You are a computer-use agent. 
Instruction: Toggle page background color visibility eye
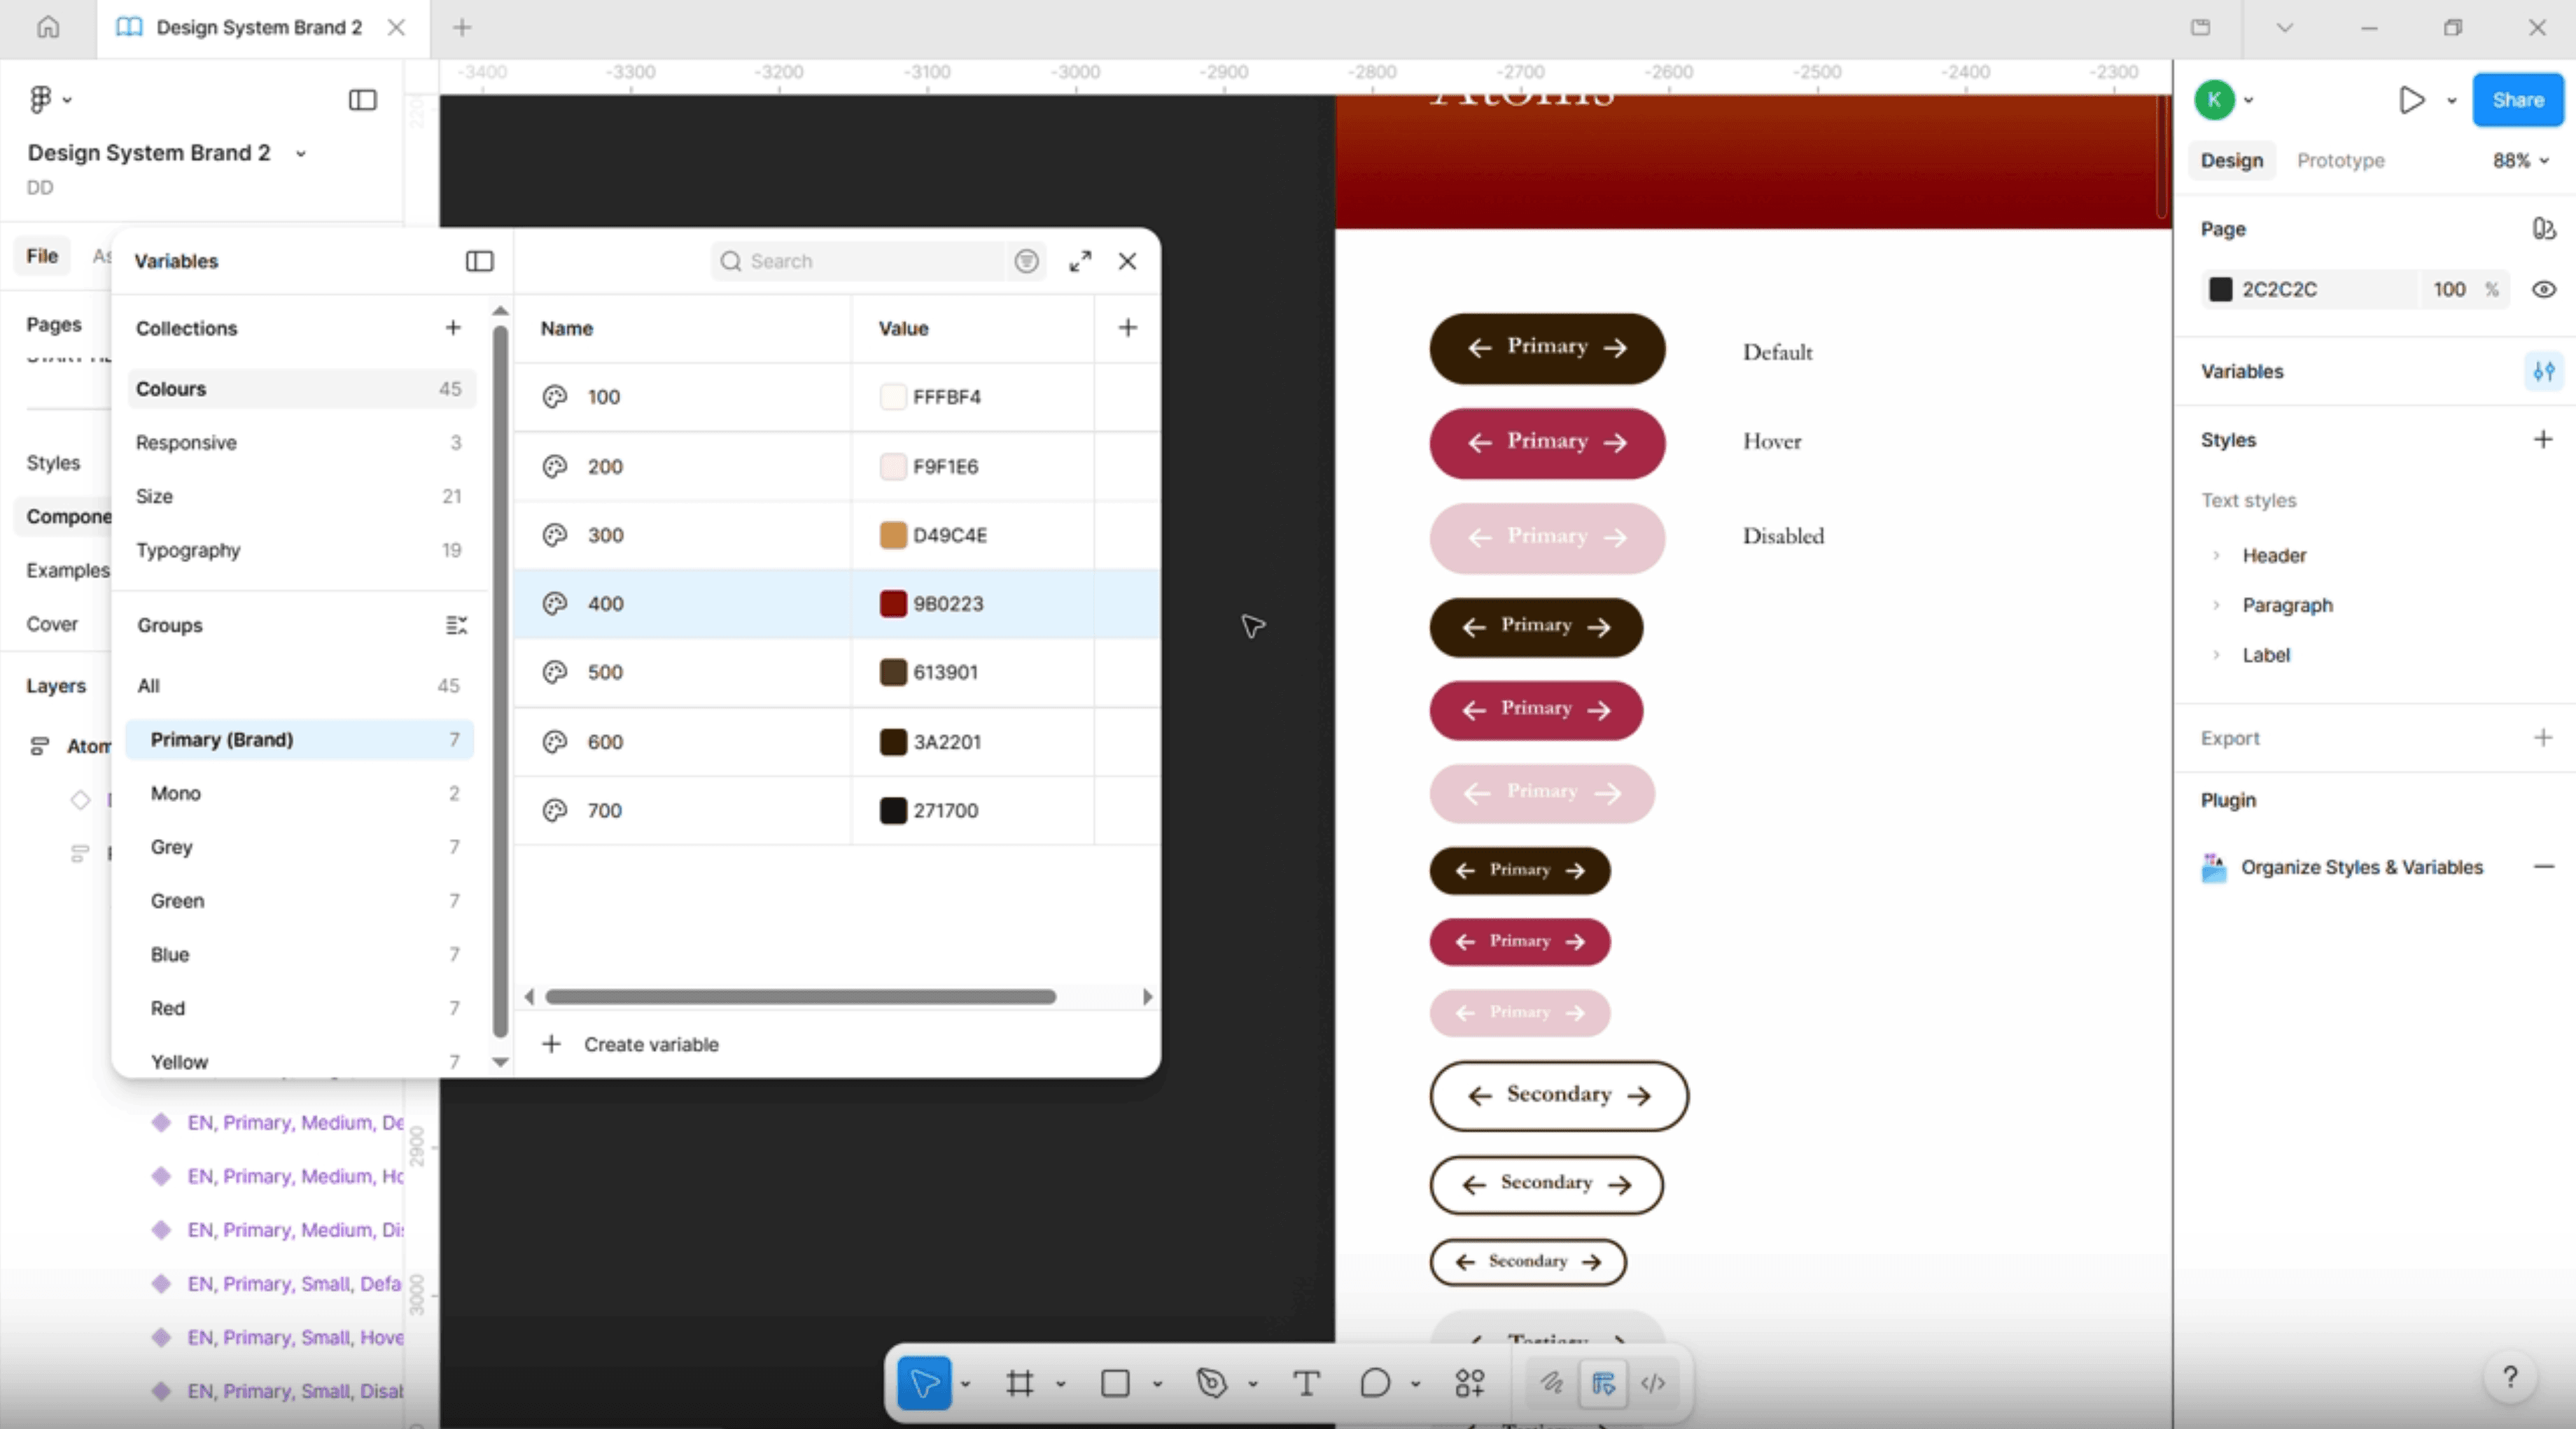coord(2543,289)
